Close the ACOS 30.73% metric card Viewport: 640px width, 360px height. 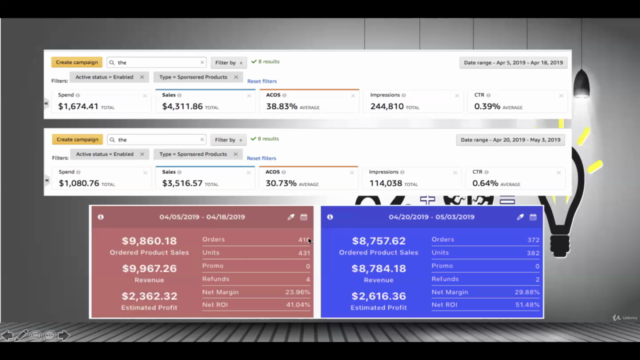coord(352,173)
